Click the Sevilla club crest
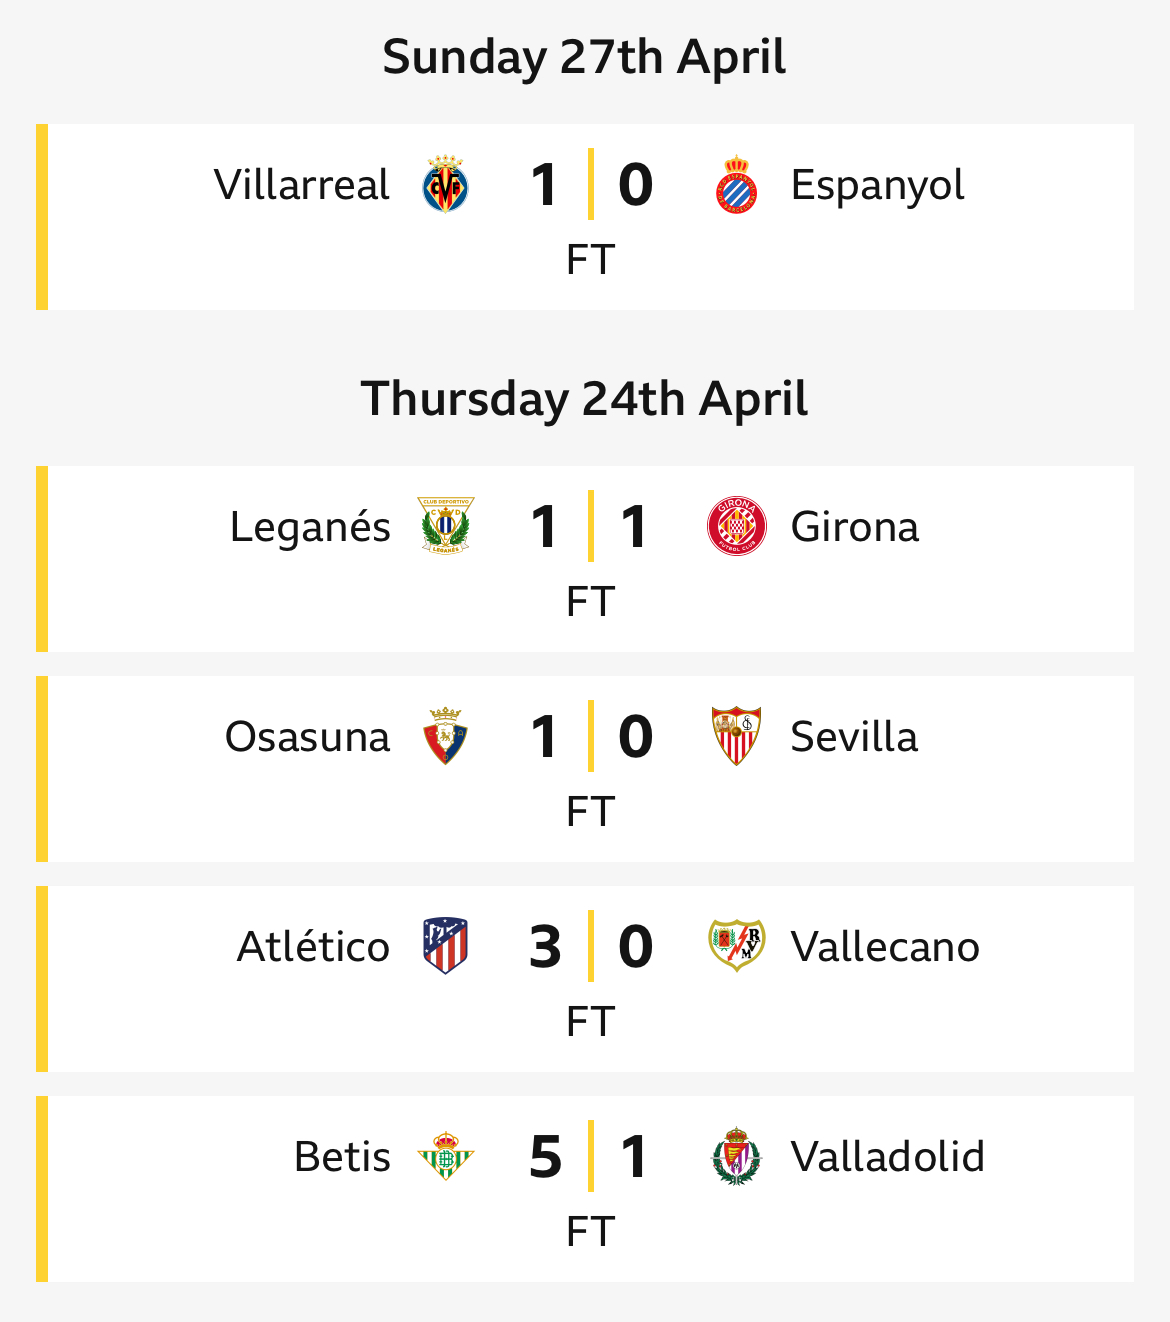The height and width of the screenshot is (1322, 1170). (737, 736)
